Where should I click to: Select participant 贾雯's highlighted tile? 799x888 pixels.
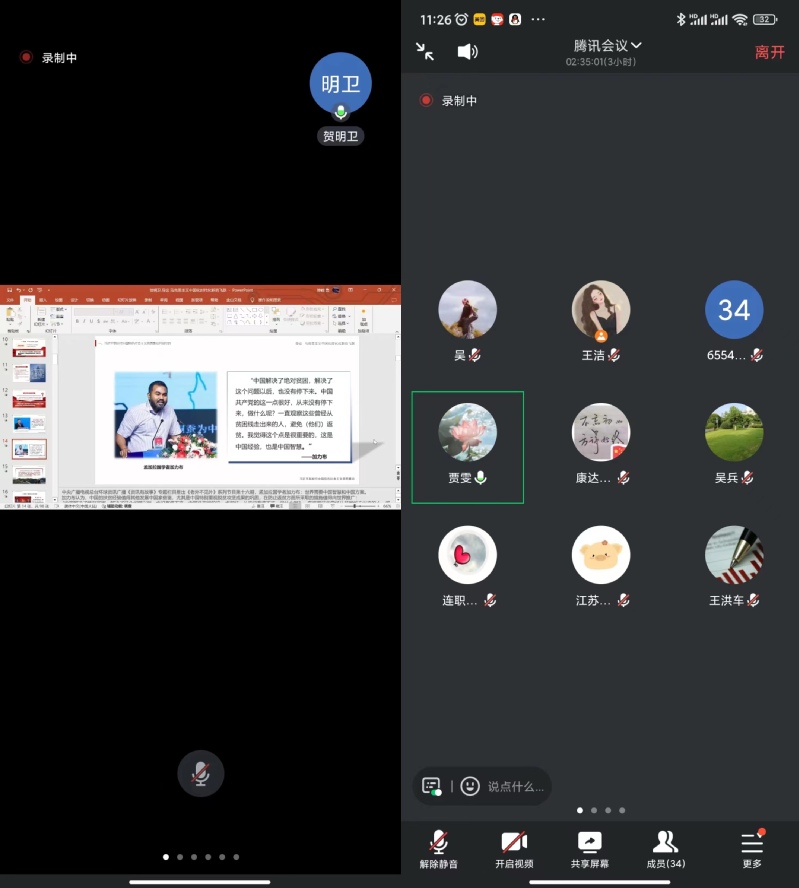468,446
